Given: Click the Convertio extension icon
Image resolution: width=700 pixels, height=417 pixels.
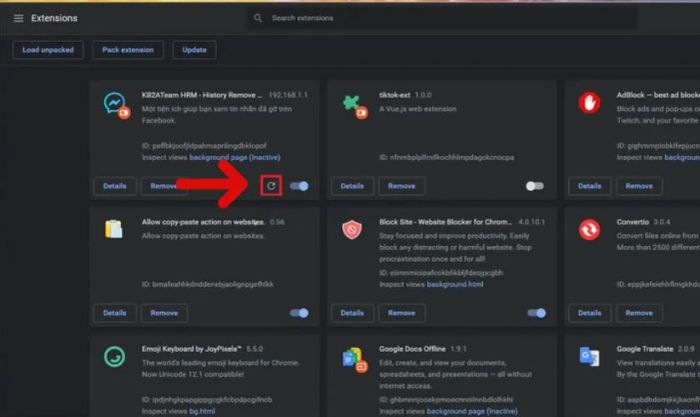Looking at the screenshot, I should click(589, 231).
